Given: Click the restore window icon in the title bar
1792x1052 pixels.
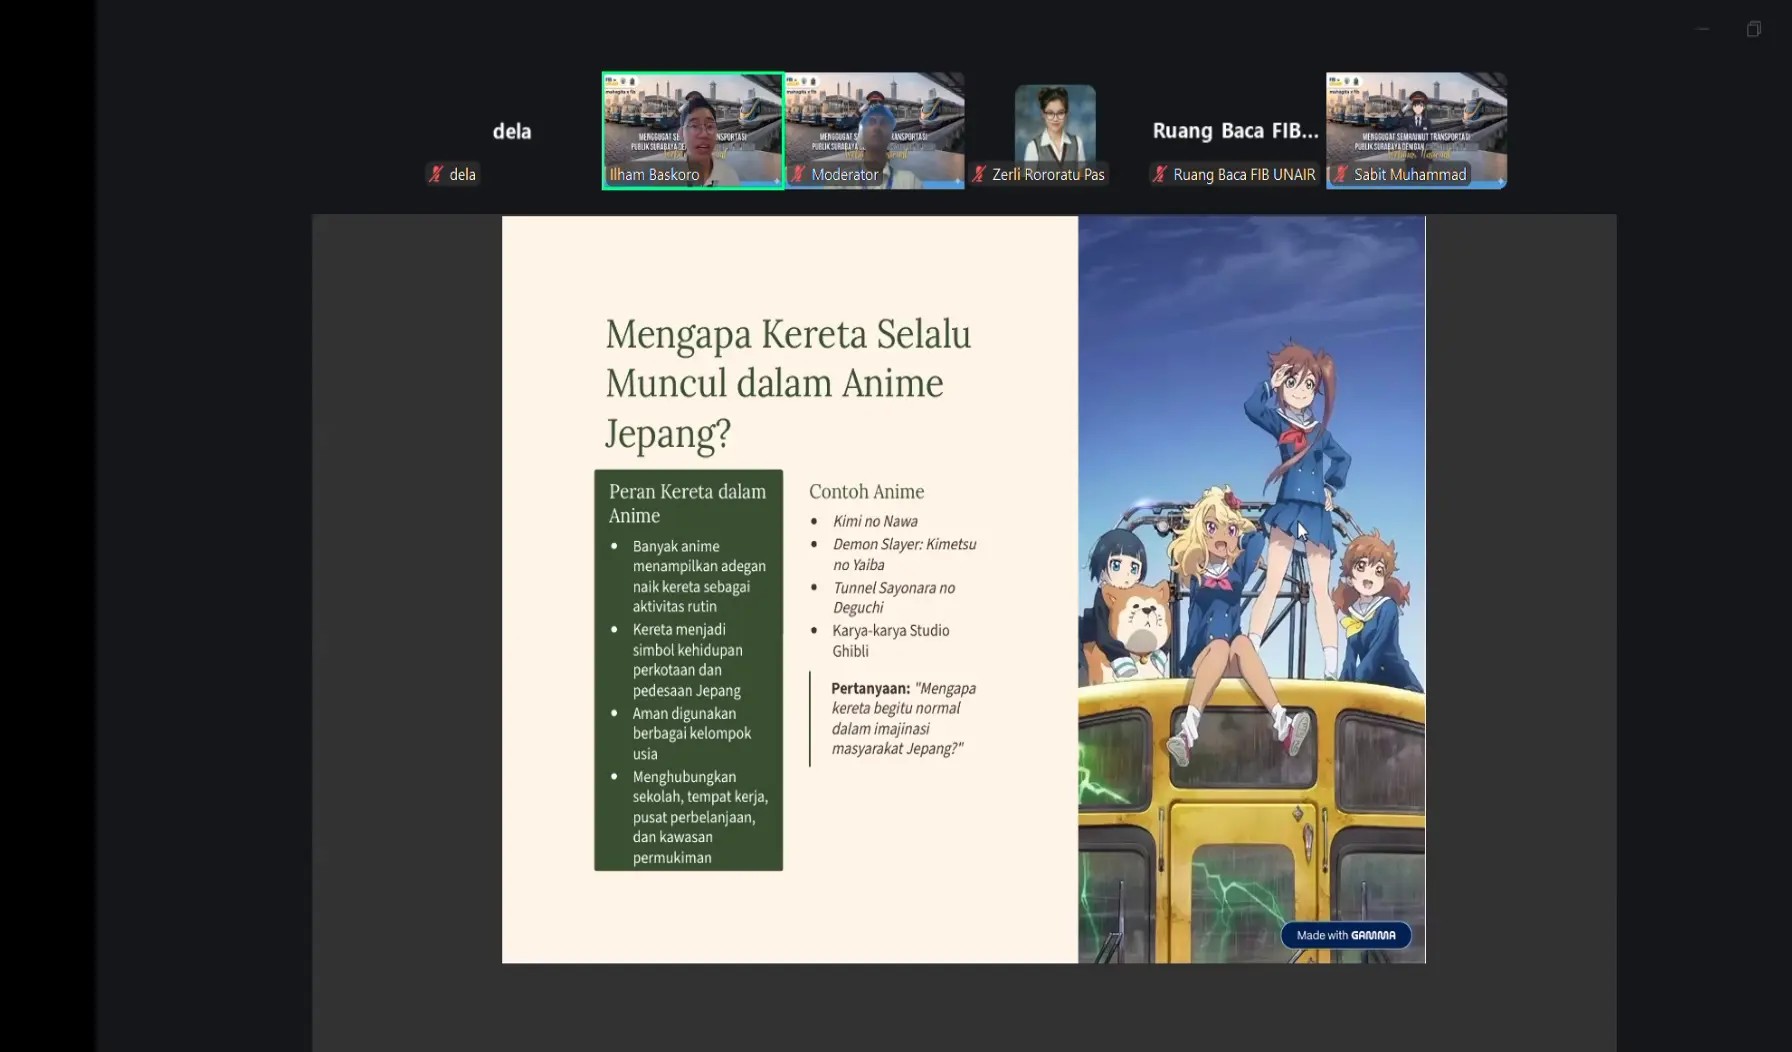Looking at the screenshot, I should tap(1753, 29).
